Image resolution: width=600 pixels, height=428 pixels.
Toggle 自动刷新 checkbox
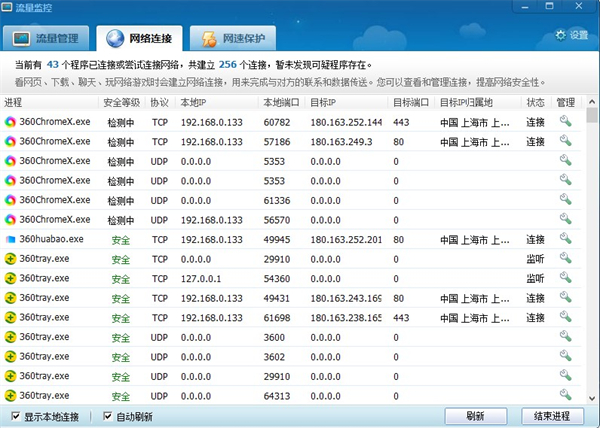(x=108, y=416)
